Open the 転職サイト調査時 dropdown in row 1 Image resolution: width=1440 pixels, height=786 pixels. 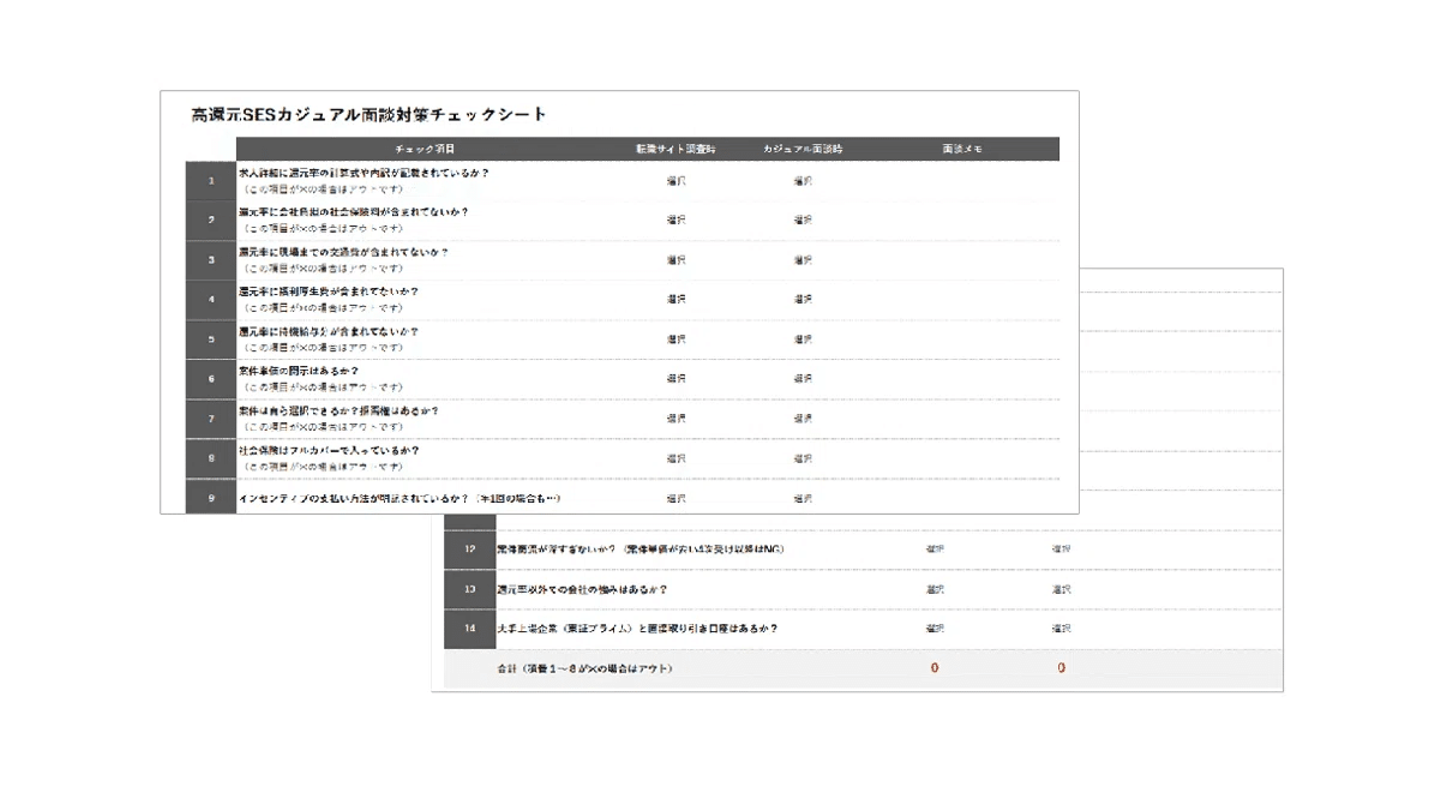[x=676, y=181]
